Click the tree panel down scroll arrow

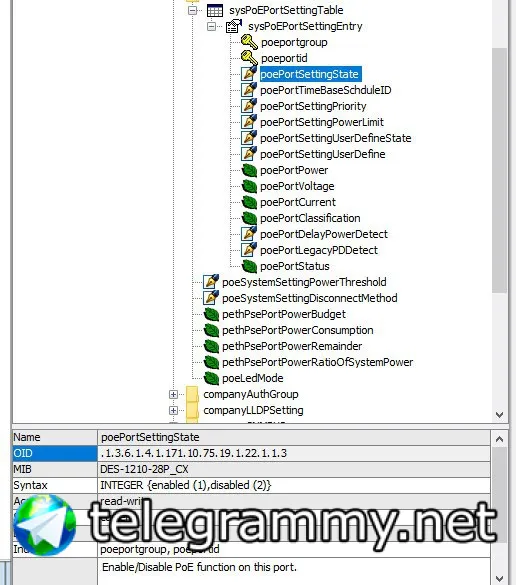point(500,414)
